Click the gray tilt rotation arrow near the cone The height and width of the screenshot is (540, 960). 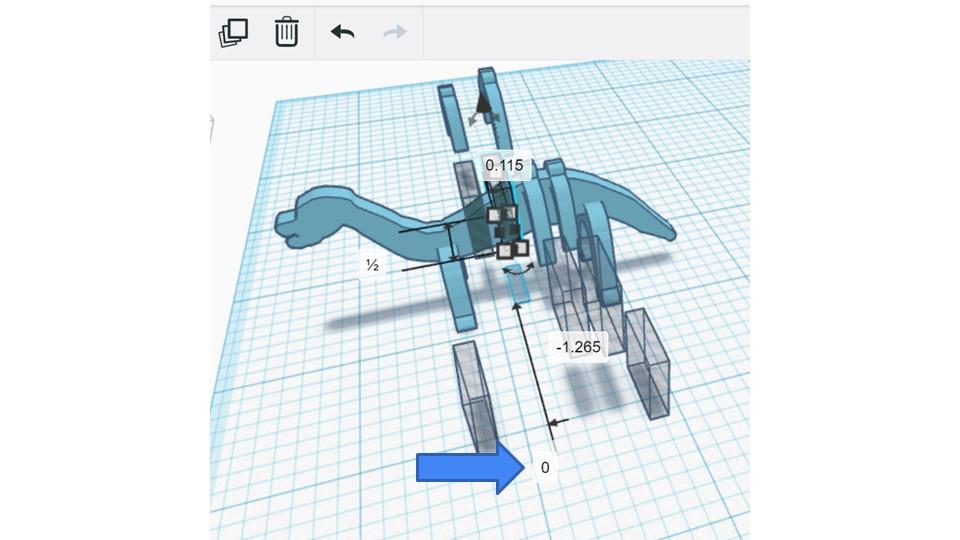[472, 119]
